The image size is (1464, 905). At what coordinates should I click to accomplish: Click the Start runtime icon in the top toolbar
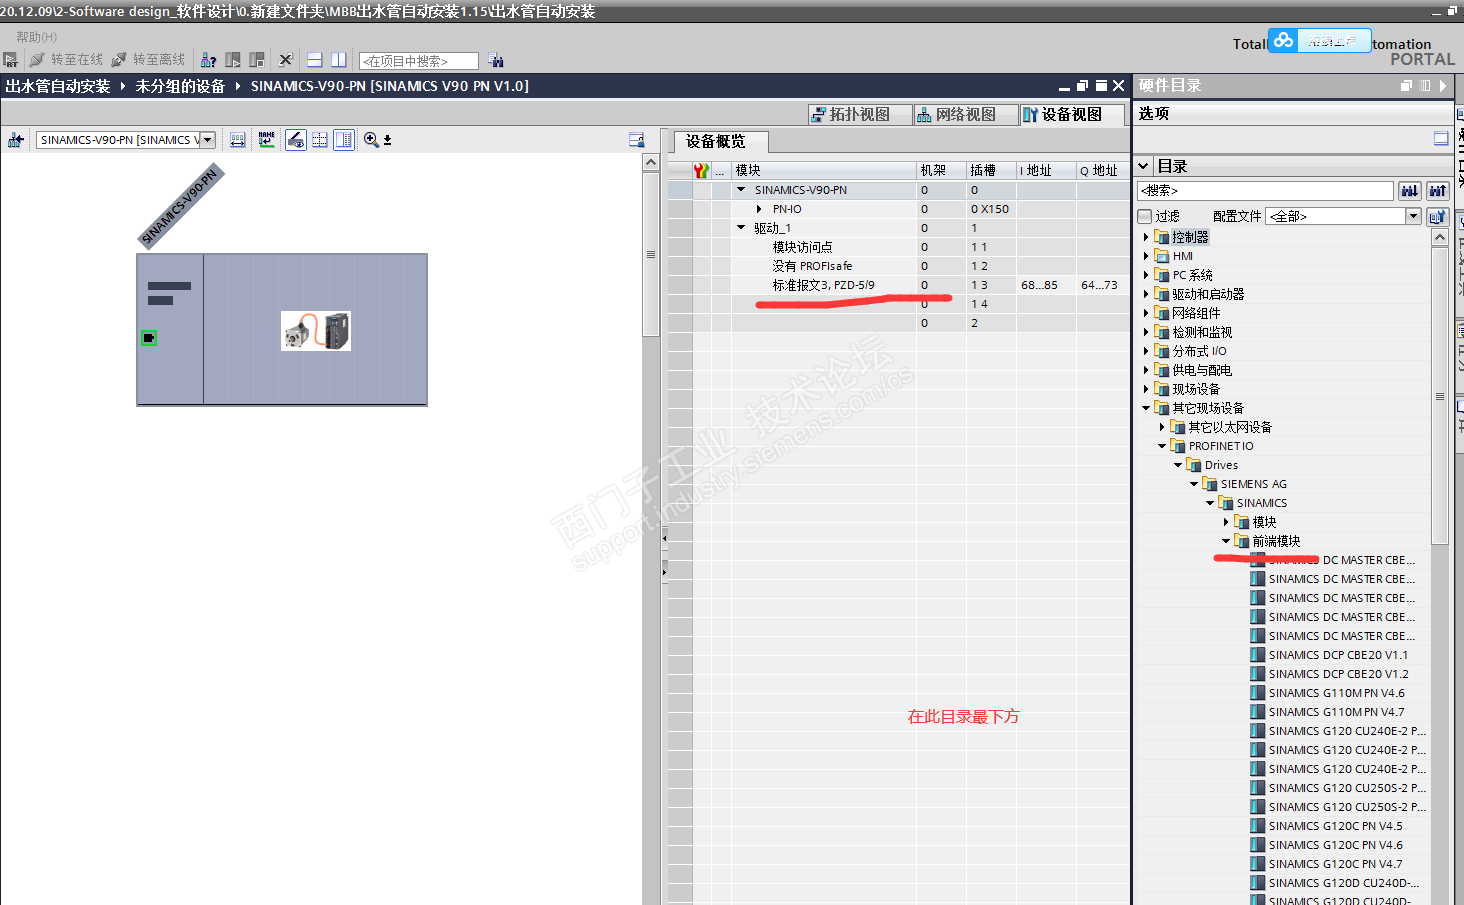[x=10, y=60]
